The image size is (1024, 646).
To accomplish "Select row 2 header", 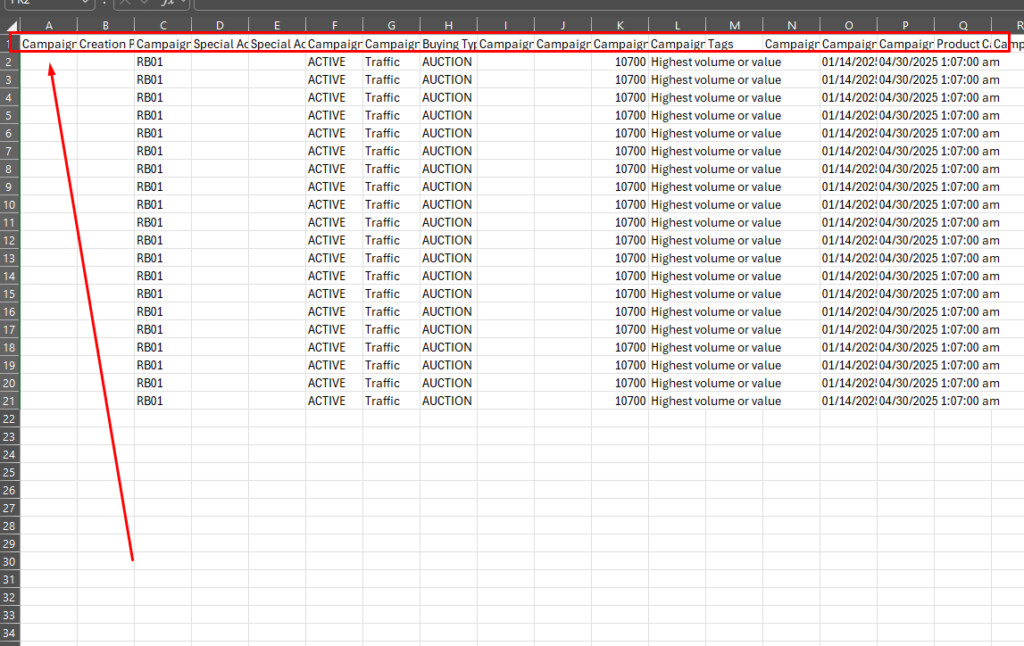I will (x=10, y=62).
